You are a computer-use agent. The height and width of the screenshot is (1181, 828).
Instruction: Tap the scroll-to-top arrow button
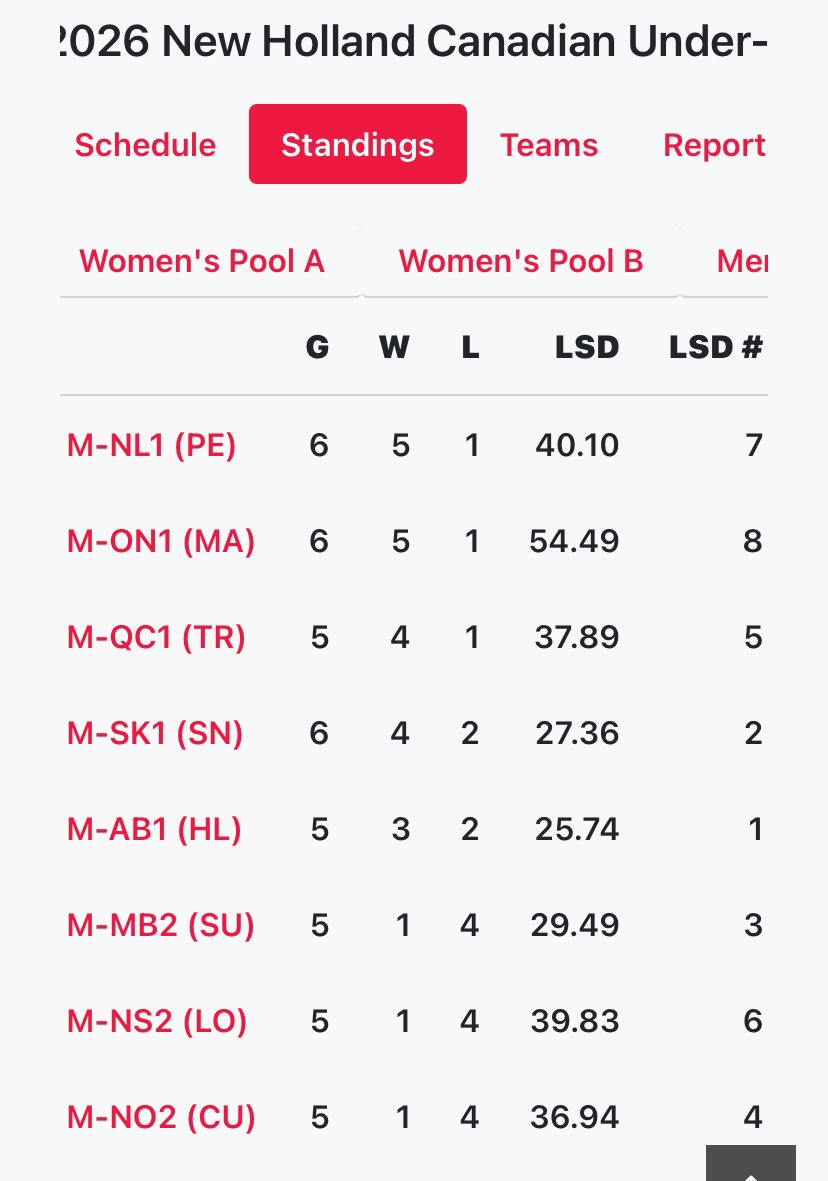click(x=750, y=1162)
